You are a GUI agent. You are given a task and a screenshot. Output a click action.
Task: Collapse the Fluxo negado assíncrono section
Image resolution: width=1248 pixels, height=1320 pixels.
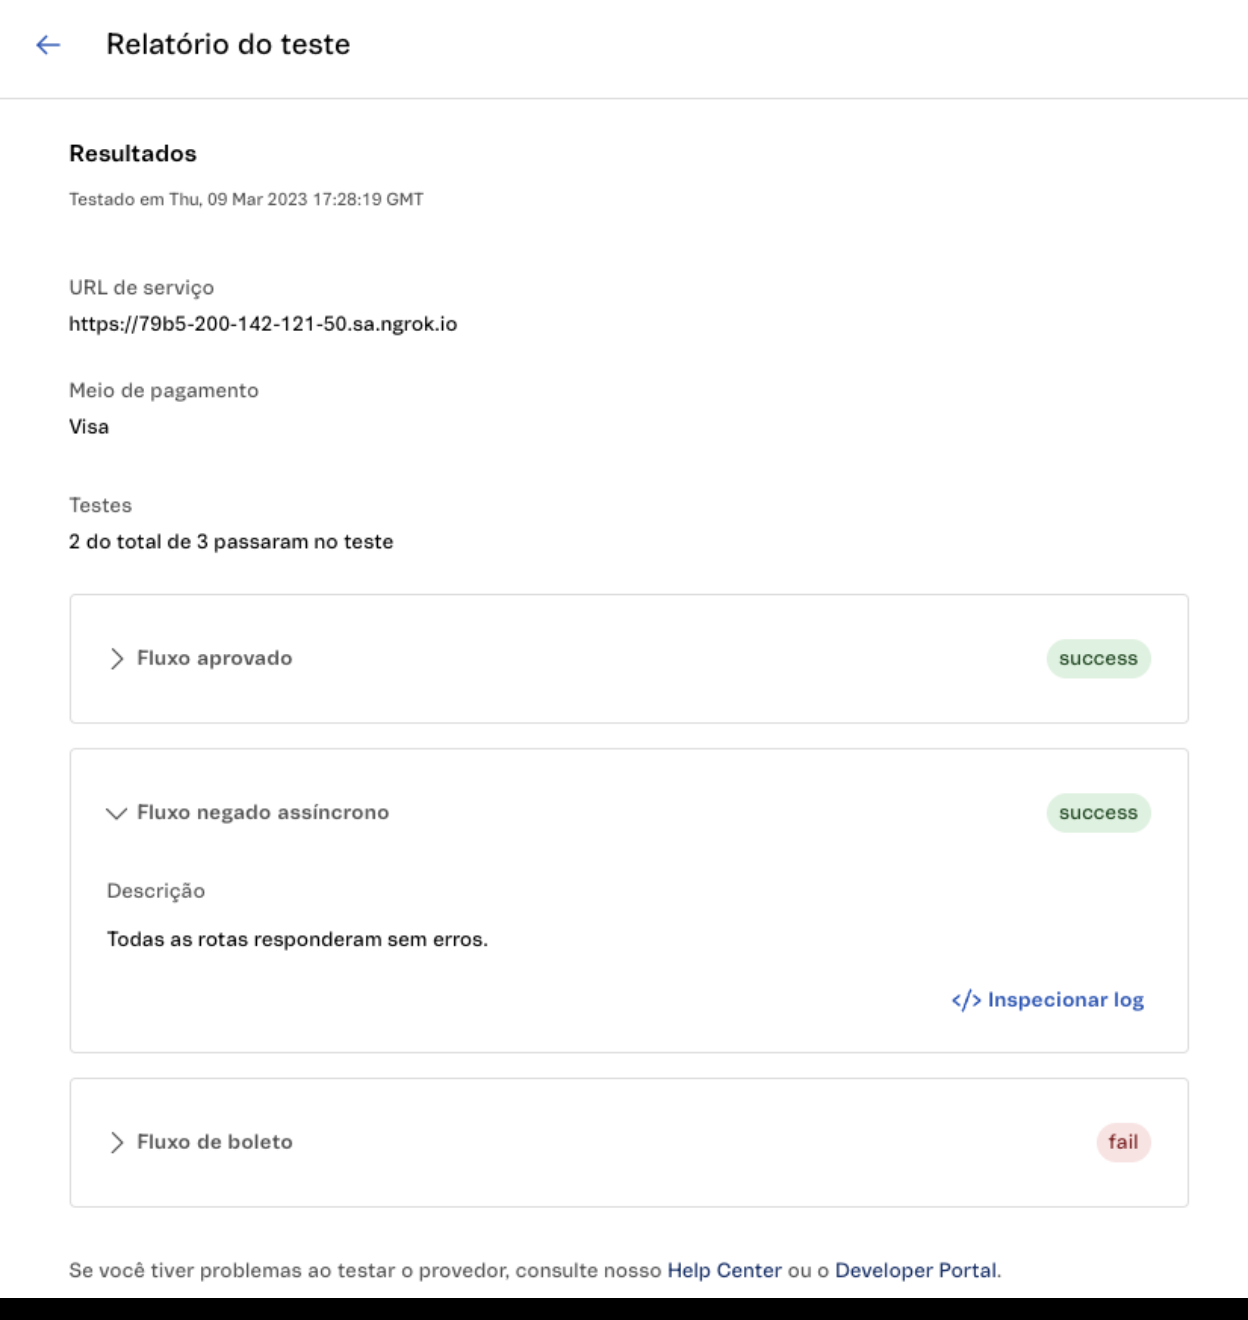click(x=264, y=812)
